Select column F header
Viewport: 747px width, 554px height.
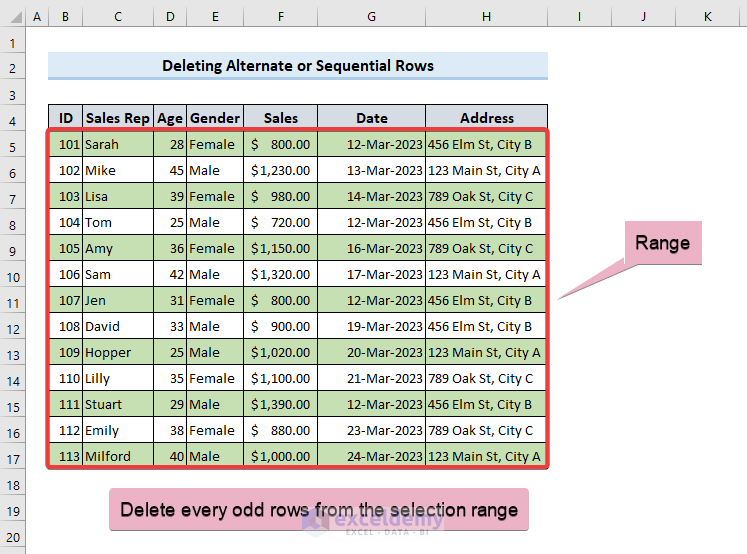281,17
